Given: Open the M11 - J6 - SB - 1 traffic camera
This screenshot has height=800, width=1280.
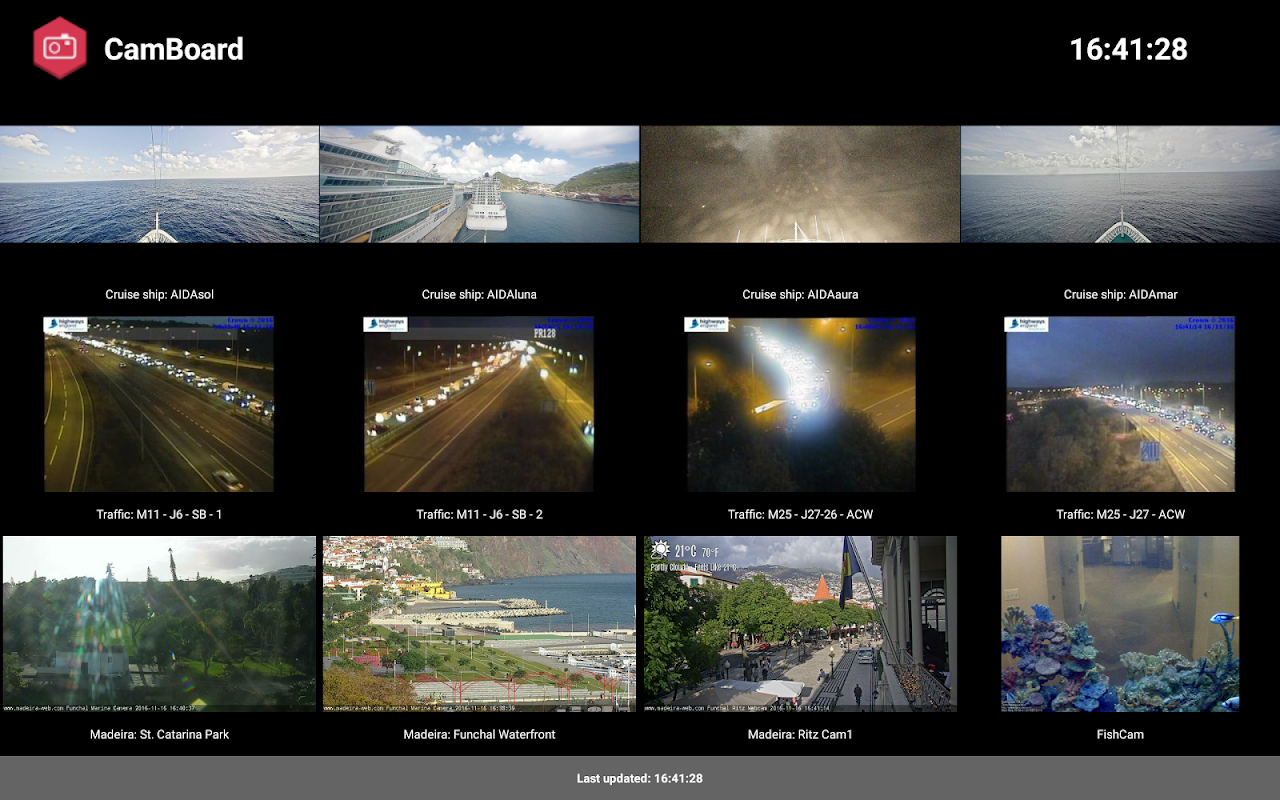Looking at the screenshot, I should point(159,404).
